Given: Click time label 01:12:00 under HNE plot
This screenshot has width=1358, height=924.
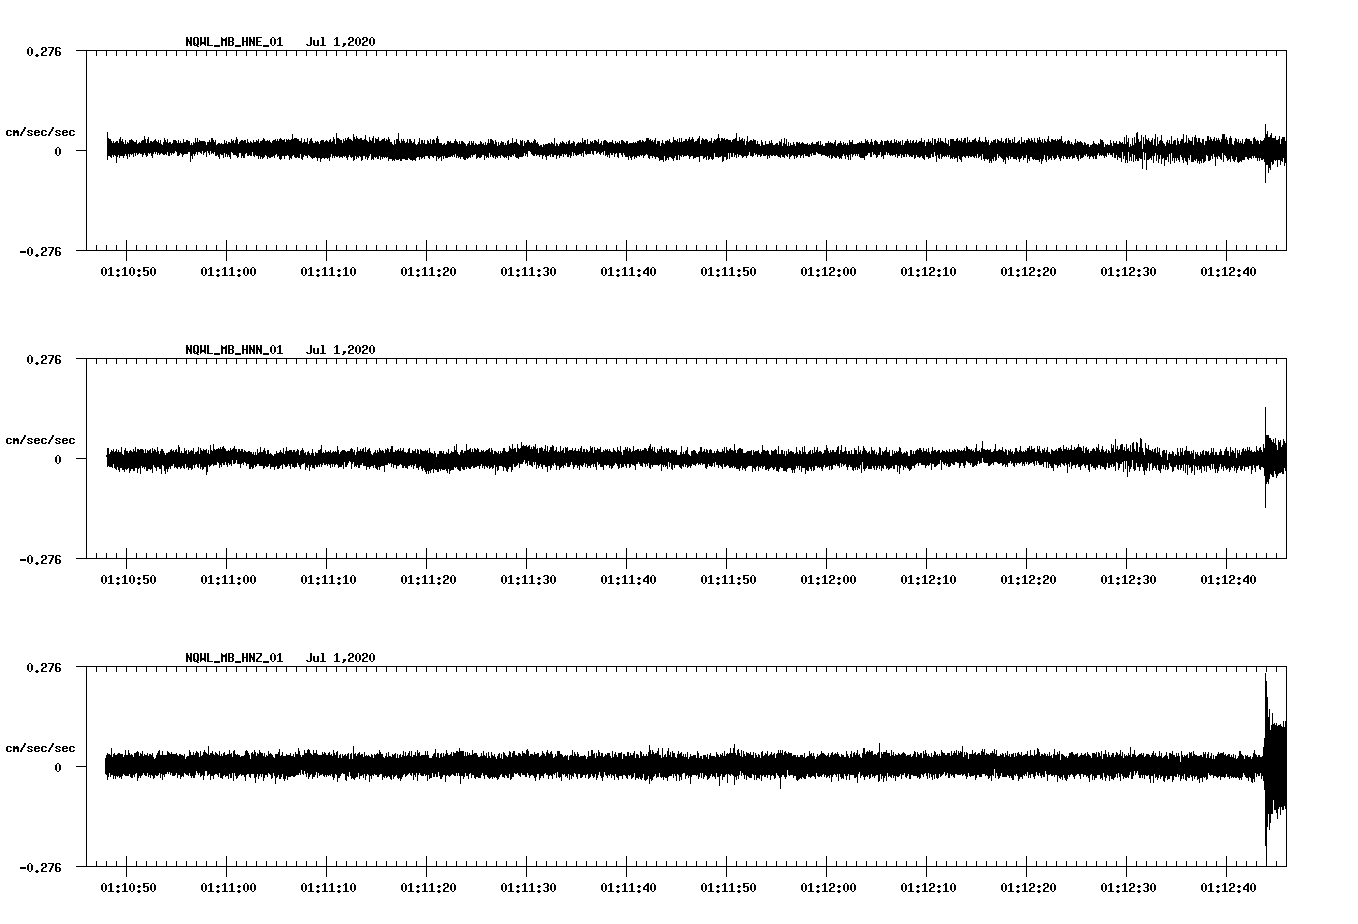Looking at the screenshot, I should [x=828, y=272].
